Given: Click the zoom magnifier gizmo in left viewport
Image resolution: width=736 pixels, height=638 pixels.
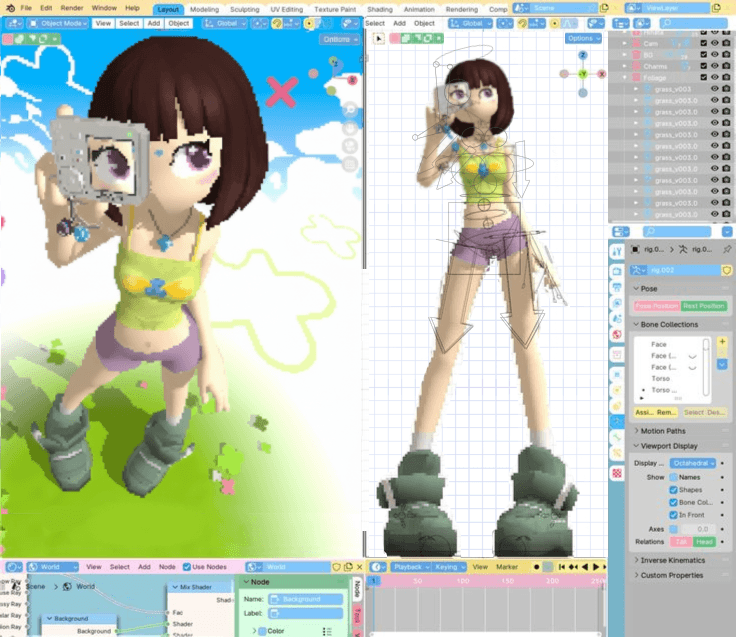Looking at the screenshot, I should pyautogui.click(x=350, y=109).
